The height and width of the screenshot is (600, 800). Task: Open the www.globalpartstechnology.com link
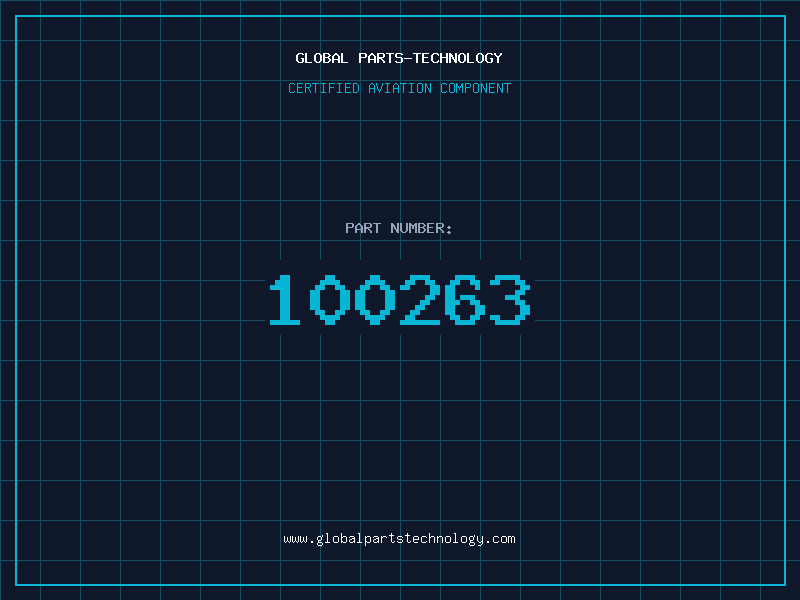coord(399,539)
